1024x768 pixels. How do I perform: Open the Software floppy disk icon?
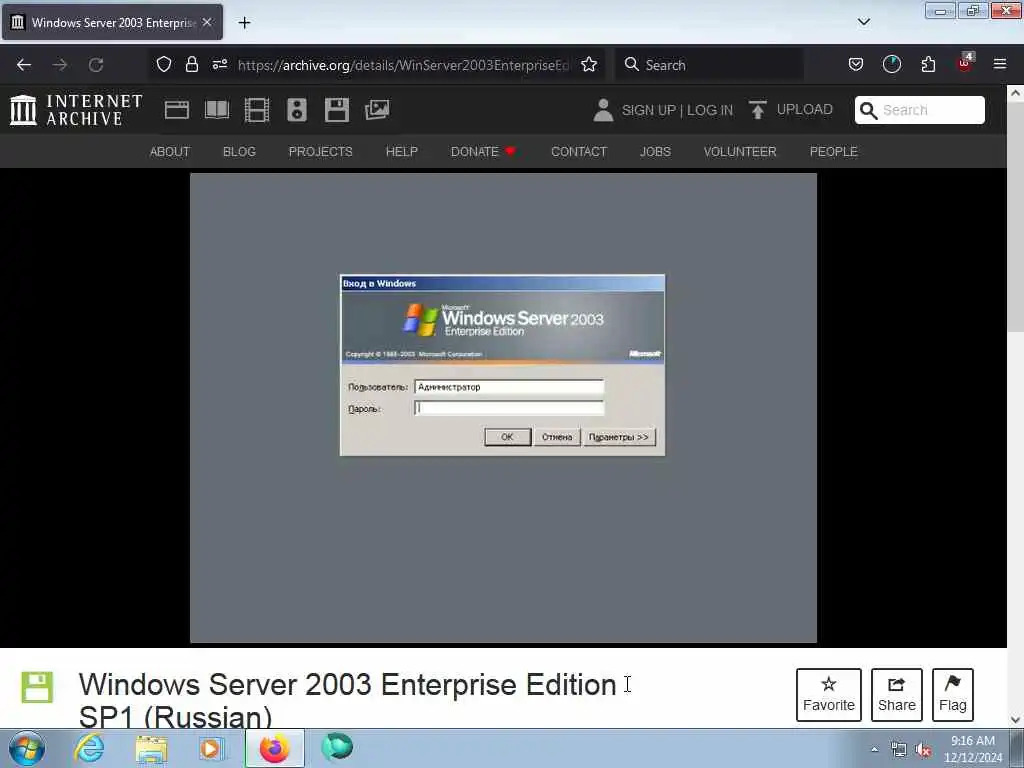click(337, 110)
